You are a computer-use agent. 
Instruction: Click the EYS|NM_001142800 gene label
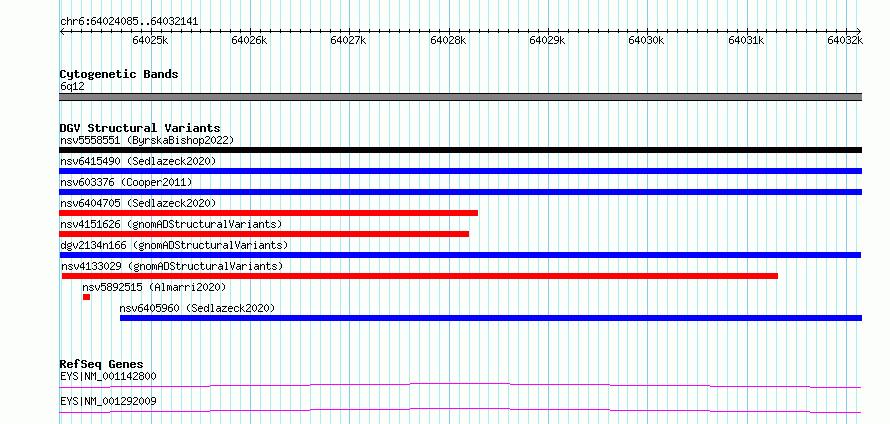[x=108, y=376]
